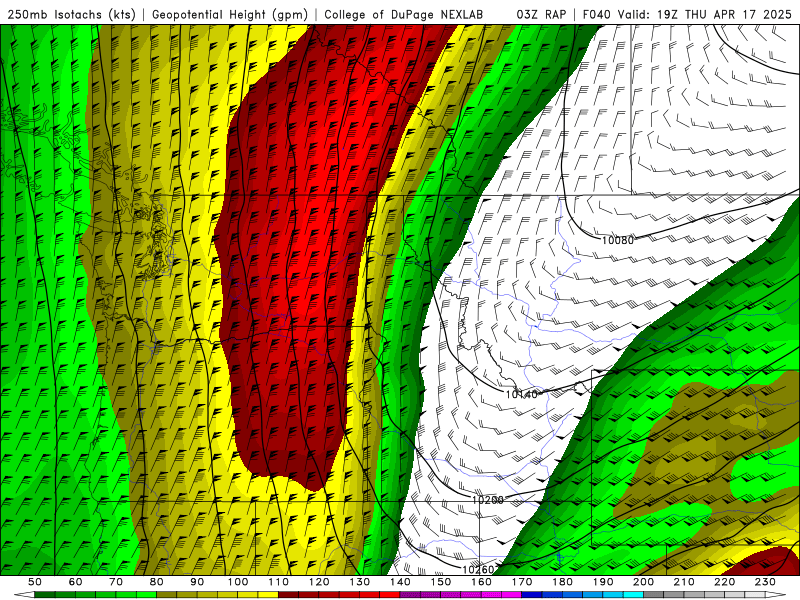Image resolution: width=800 pixels, height=600 pixels.
Task: Click the '250mb Isotachs (kts)' title text
Action: [71, 15]
